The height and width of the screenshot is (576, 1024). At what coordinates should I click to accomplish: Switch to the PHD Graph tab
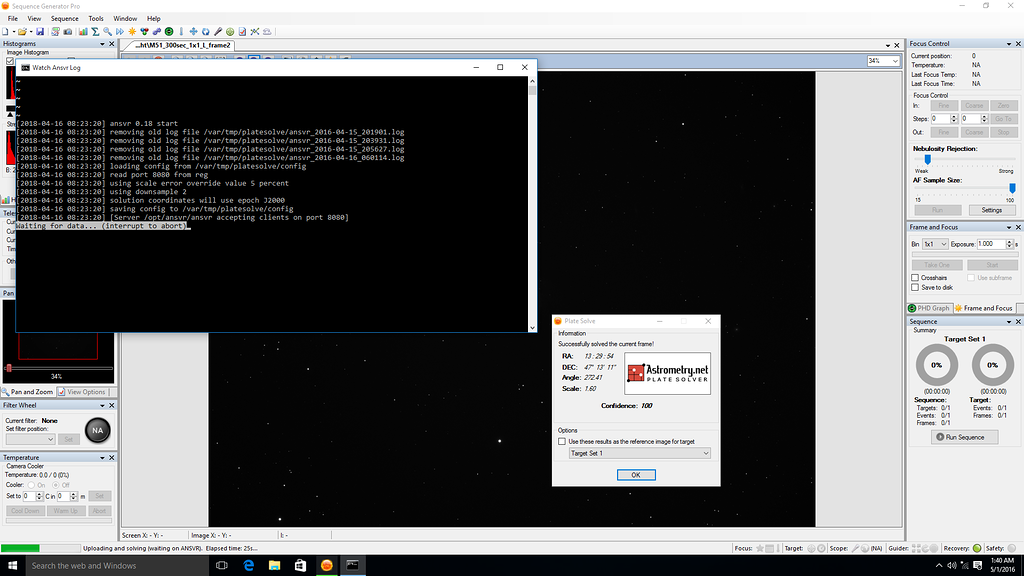928,308
